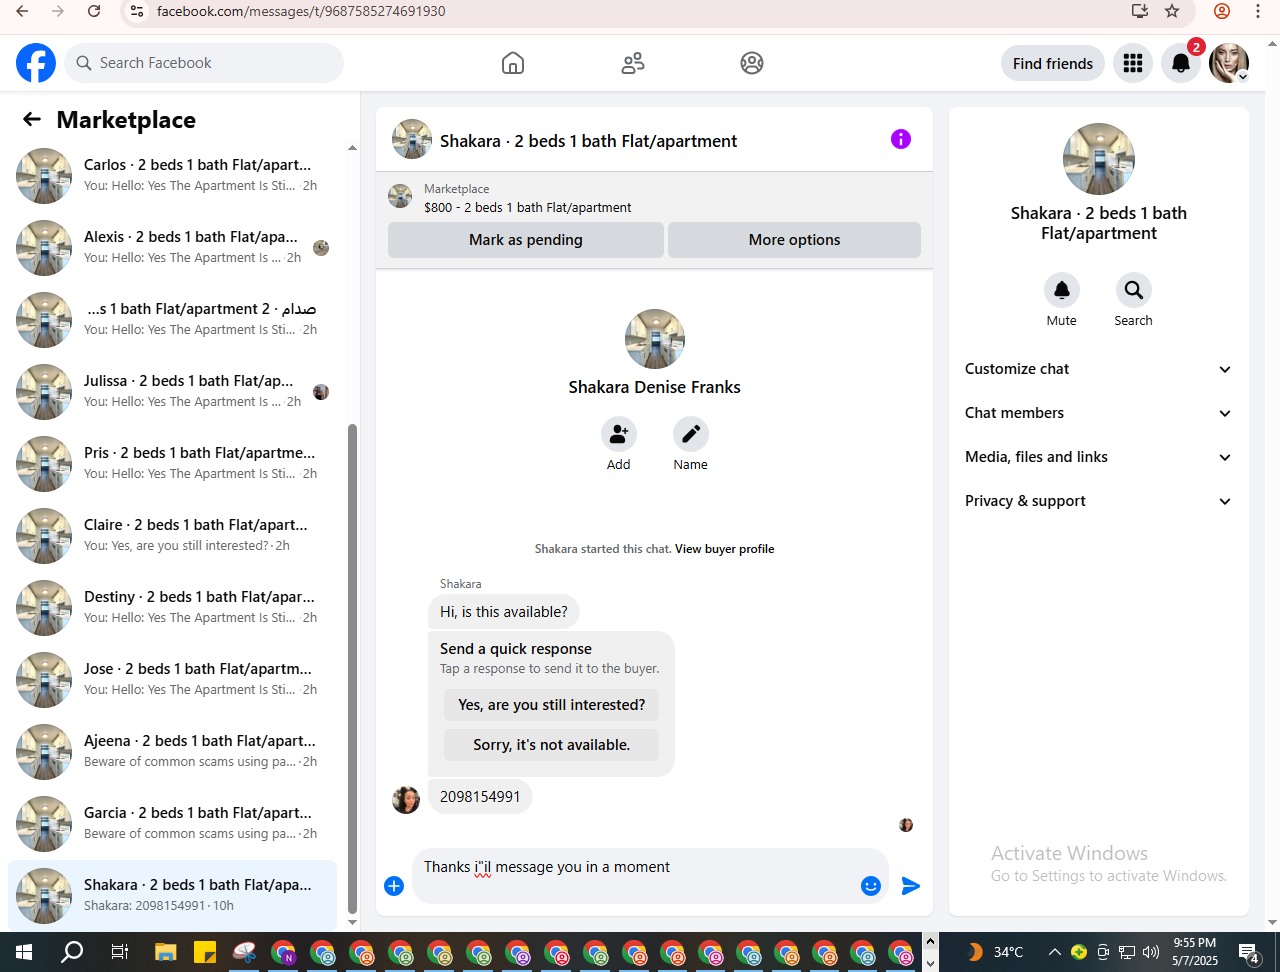Open View buyer profile link
The image size is (1280, 972).
pos(725,549)
